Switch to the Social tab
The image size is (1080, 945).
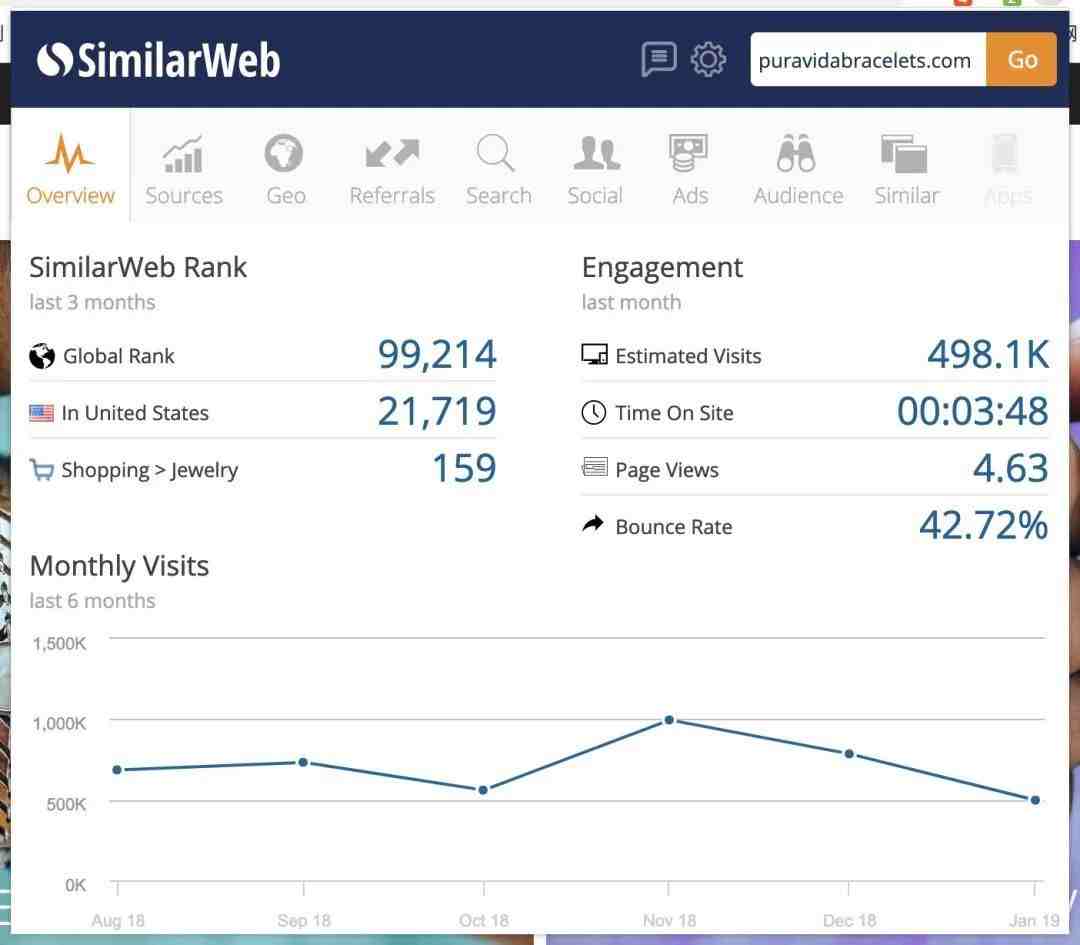595,169
